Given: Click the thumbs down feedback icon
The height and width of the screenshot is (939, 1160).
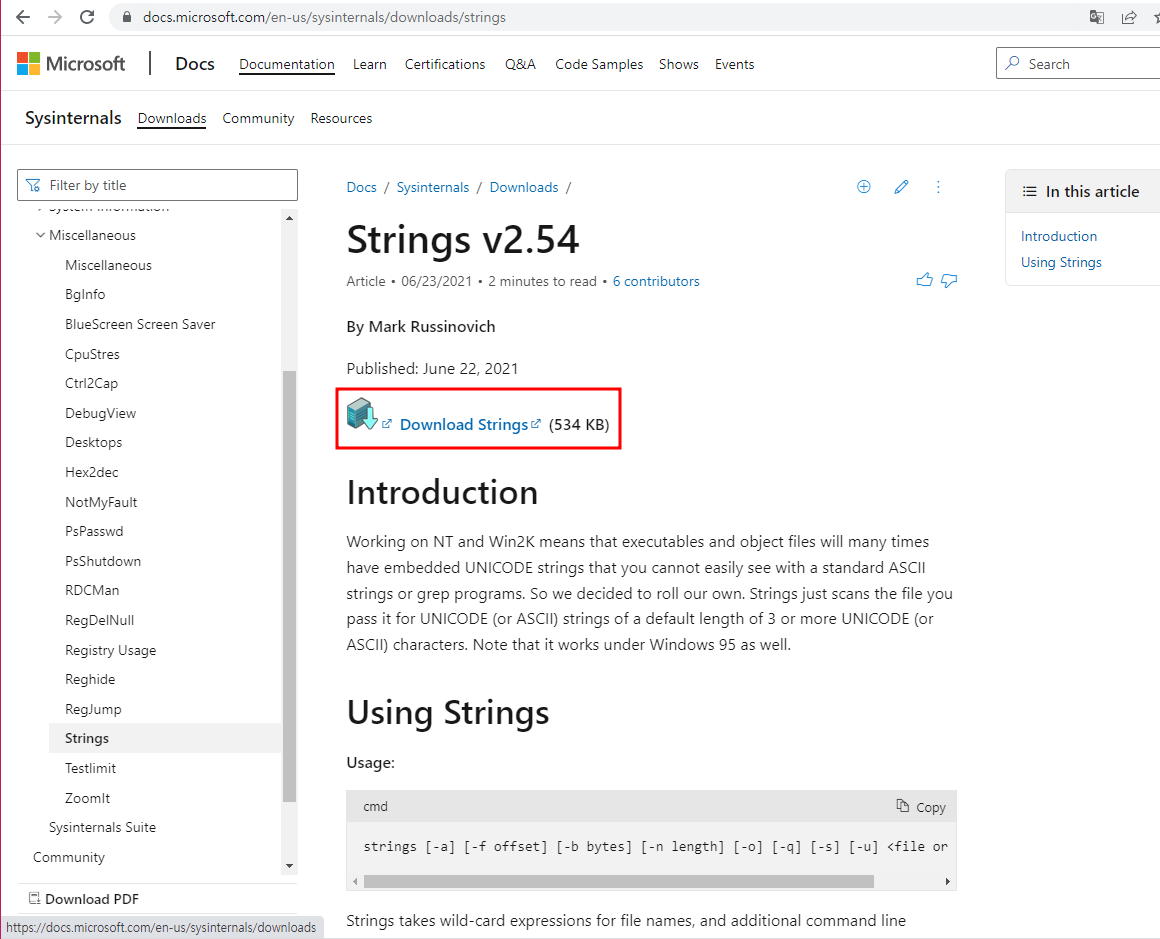Looking at the screenshot, I should click(949, 280).
